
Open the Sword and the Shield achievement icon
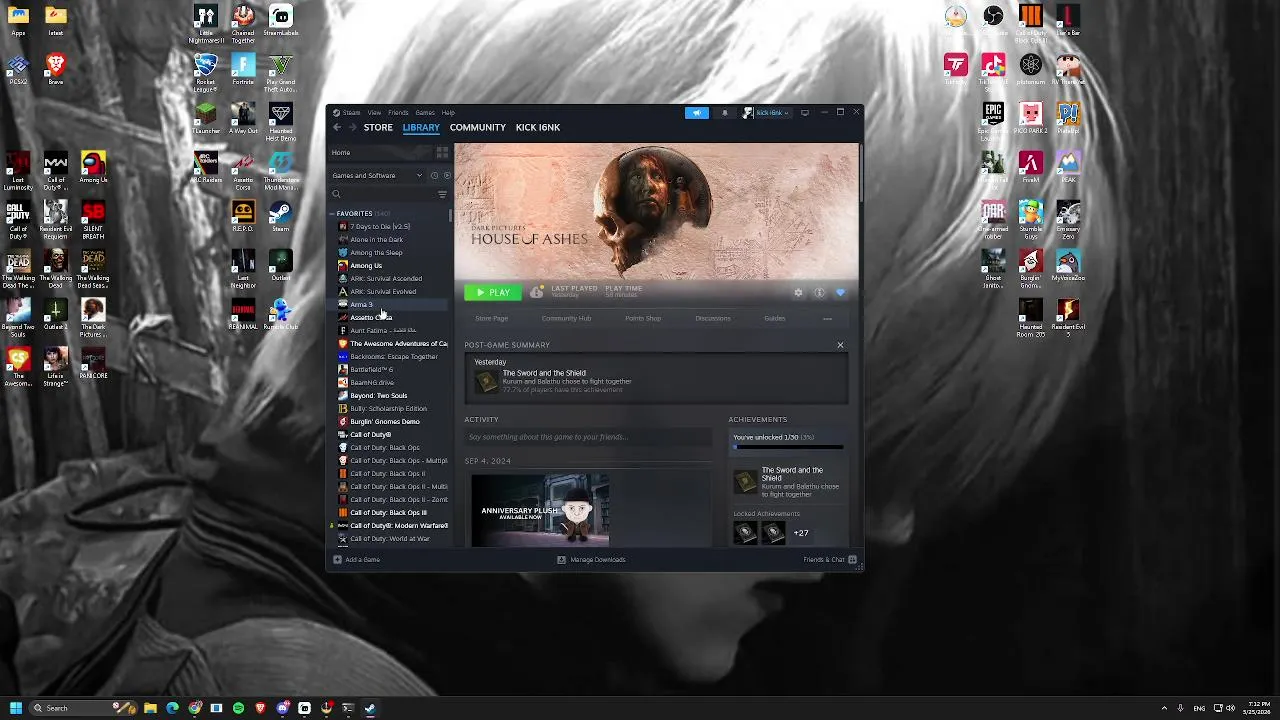tap(745, 482)
